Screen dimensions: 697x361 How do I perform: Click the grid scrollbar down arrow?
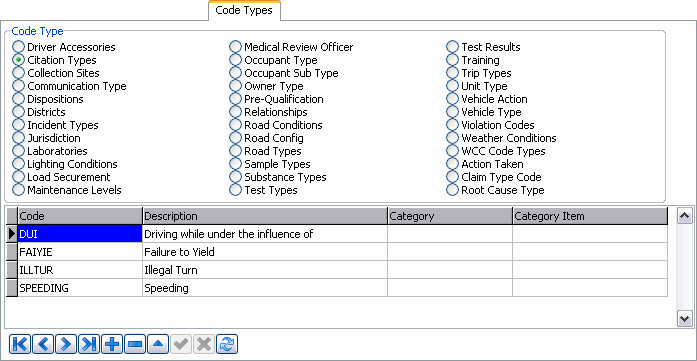pyautogui.click(x=685, y=319)
